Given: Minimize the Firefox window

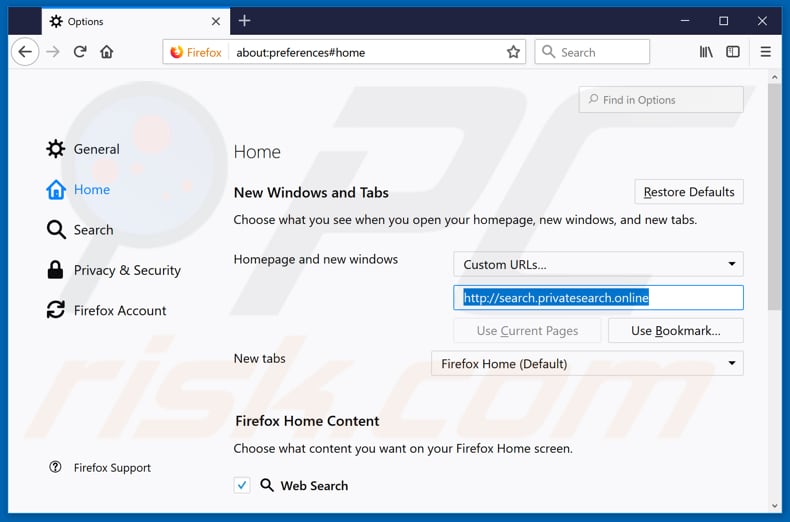Looking at the screenshot, I should [685, 21].
